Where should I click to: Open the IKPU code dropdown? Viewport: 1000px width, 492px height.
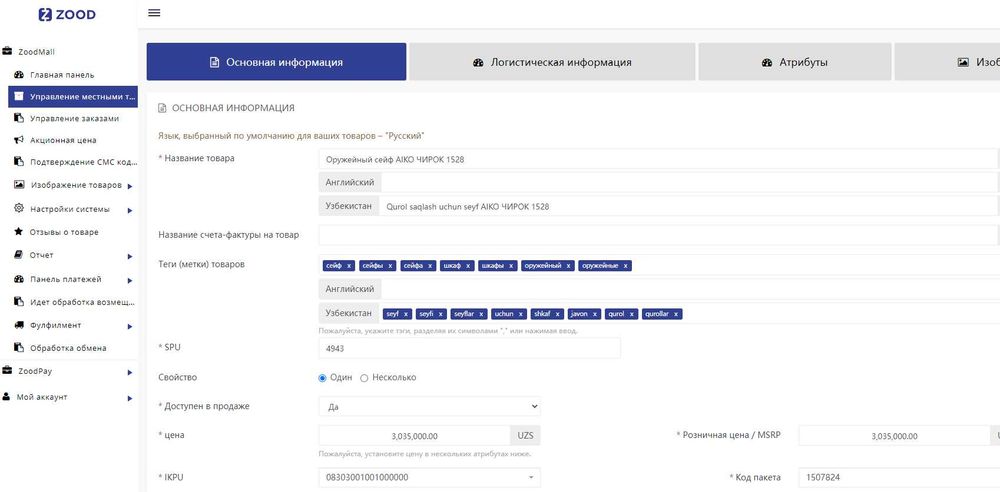click(x=429, y=478)
